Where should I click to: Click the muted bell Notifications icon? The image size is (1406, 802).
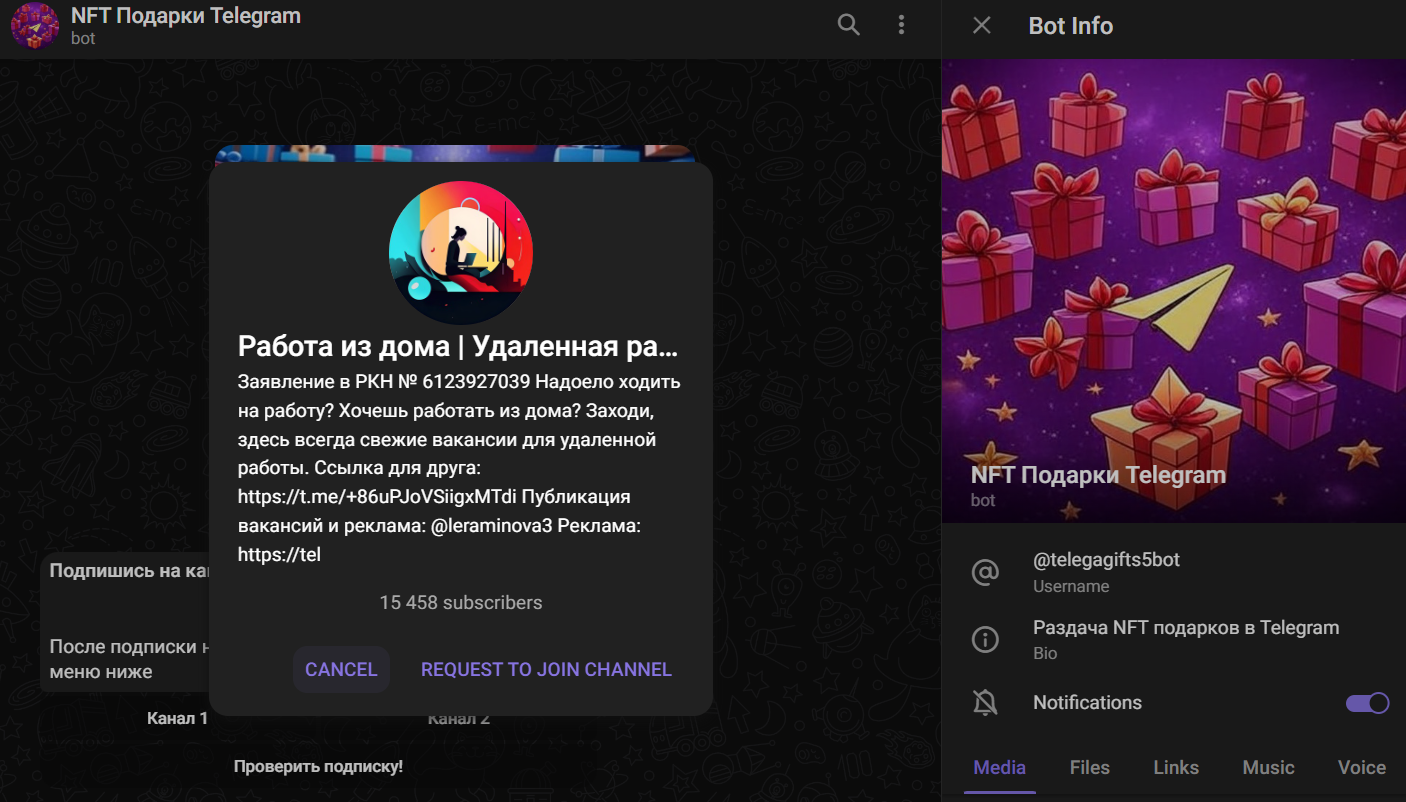tap(985, 703)
